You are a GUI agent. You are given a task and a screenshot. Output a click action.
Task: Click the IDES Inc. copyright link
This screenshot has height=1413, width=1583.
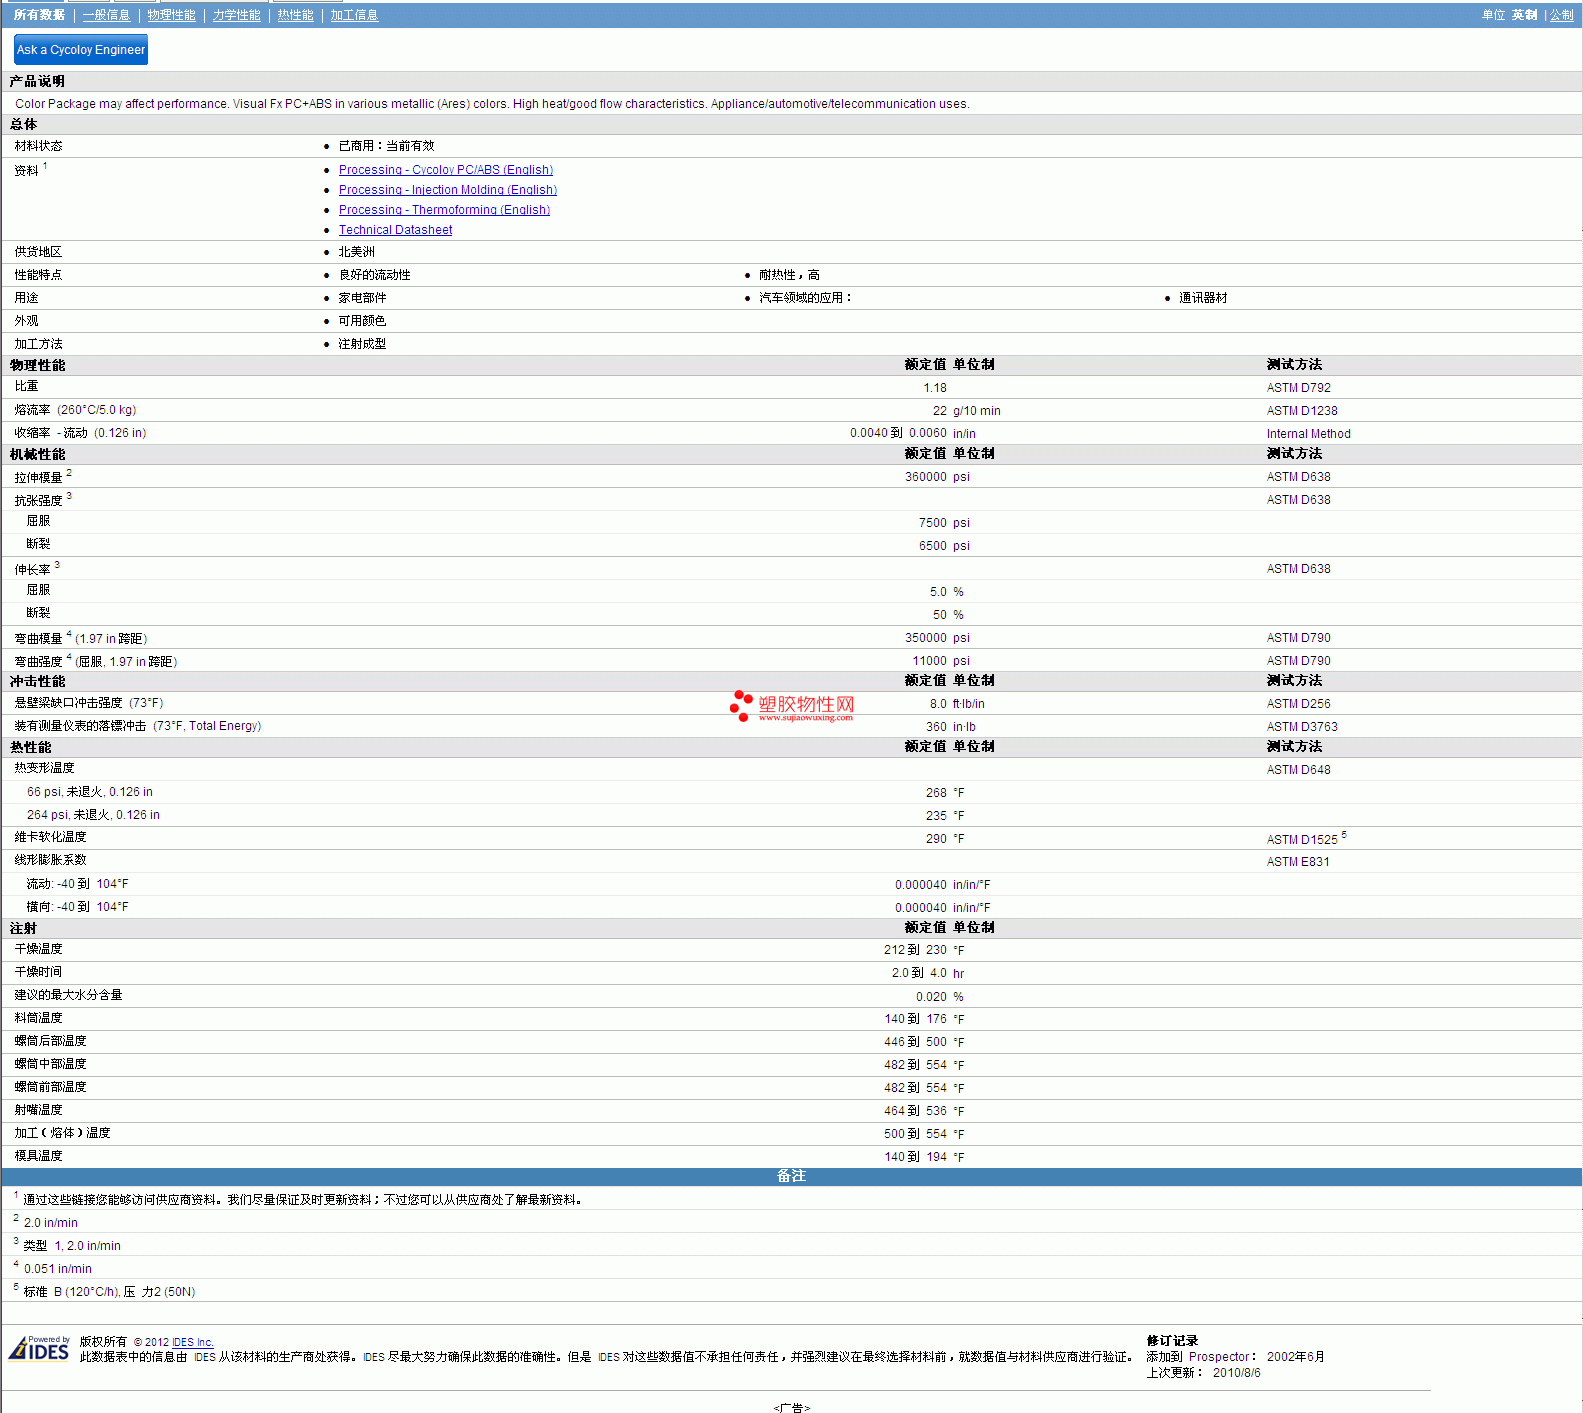(x=193, y=1342)
